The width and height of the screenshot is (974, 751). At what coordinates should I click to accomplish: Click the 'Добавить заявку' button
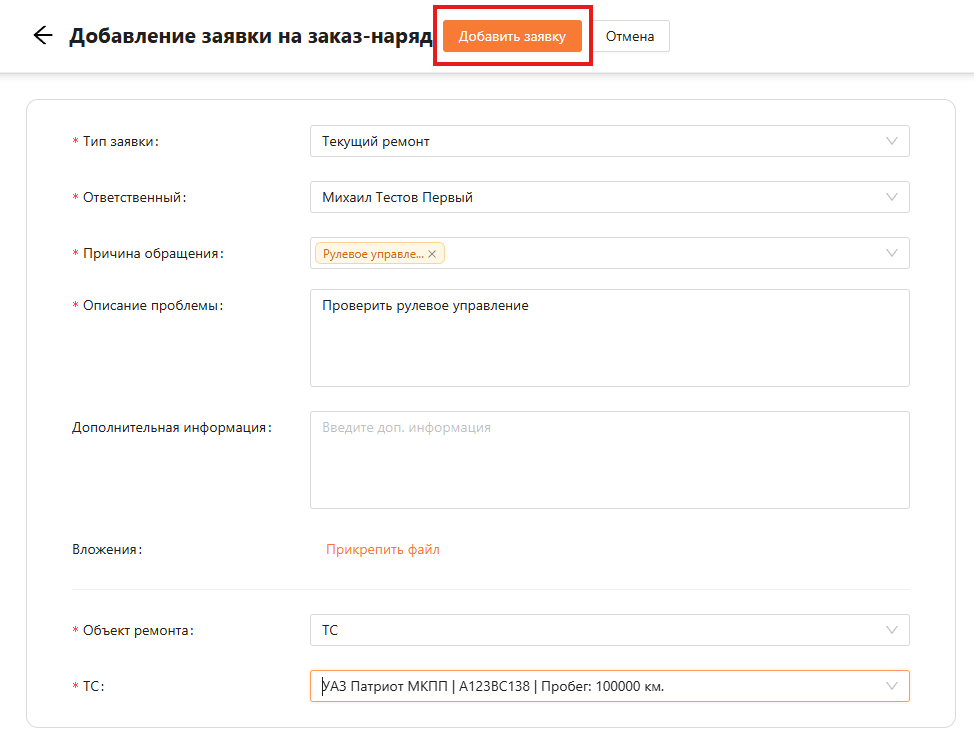(x=512, y=36)
